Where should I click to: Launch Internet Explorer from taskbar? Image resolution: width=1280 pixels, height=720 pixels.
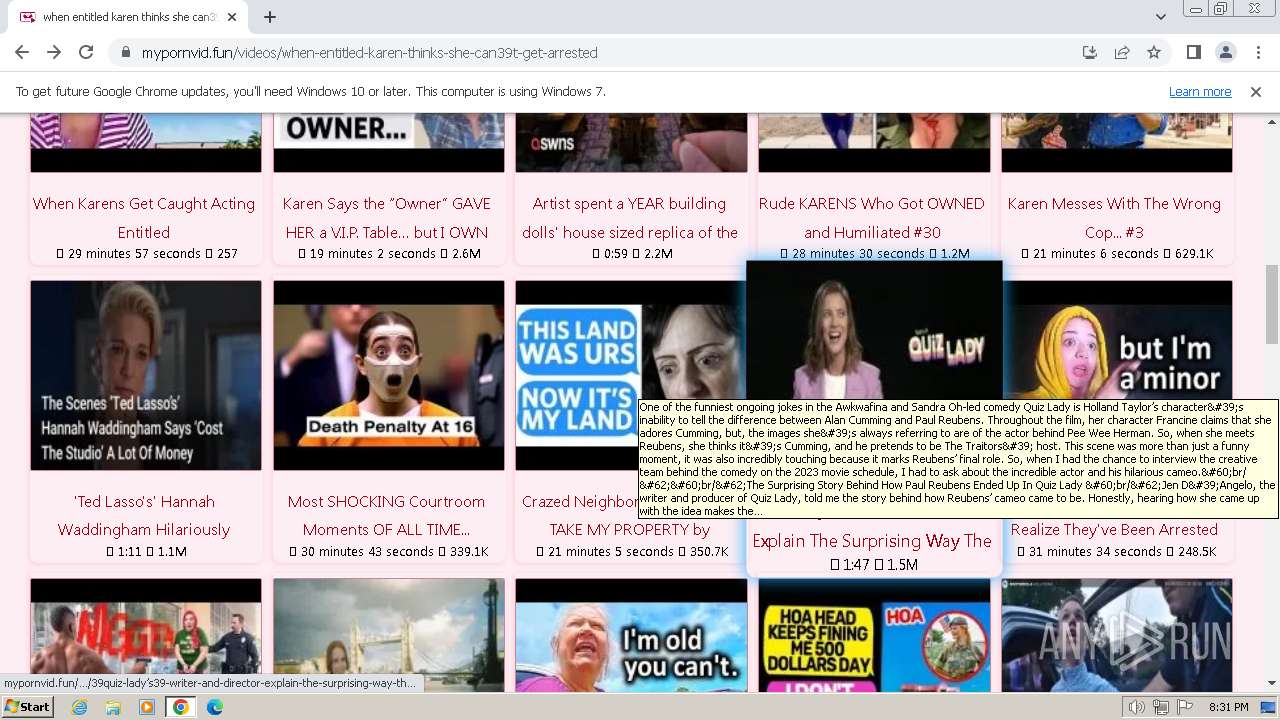click(x=79, y=707)
